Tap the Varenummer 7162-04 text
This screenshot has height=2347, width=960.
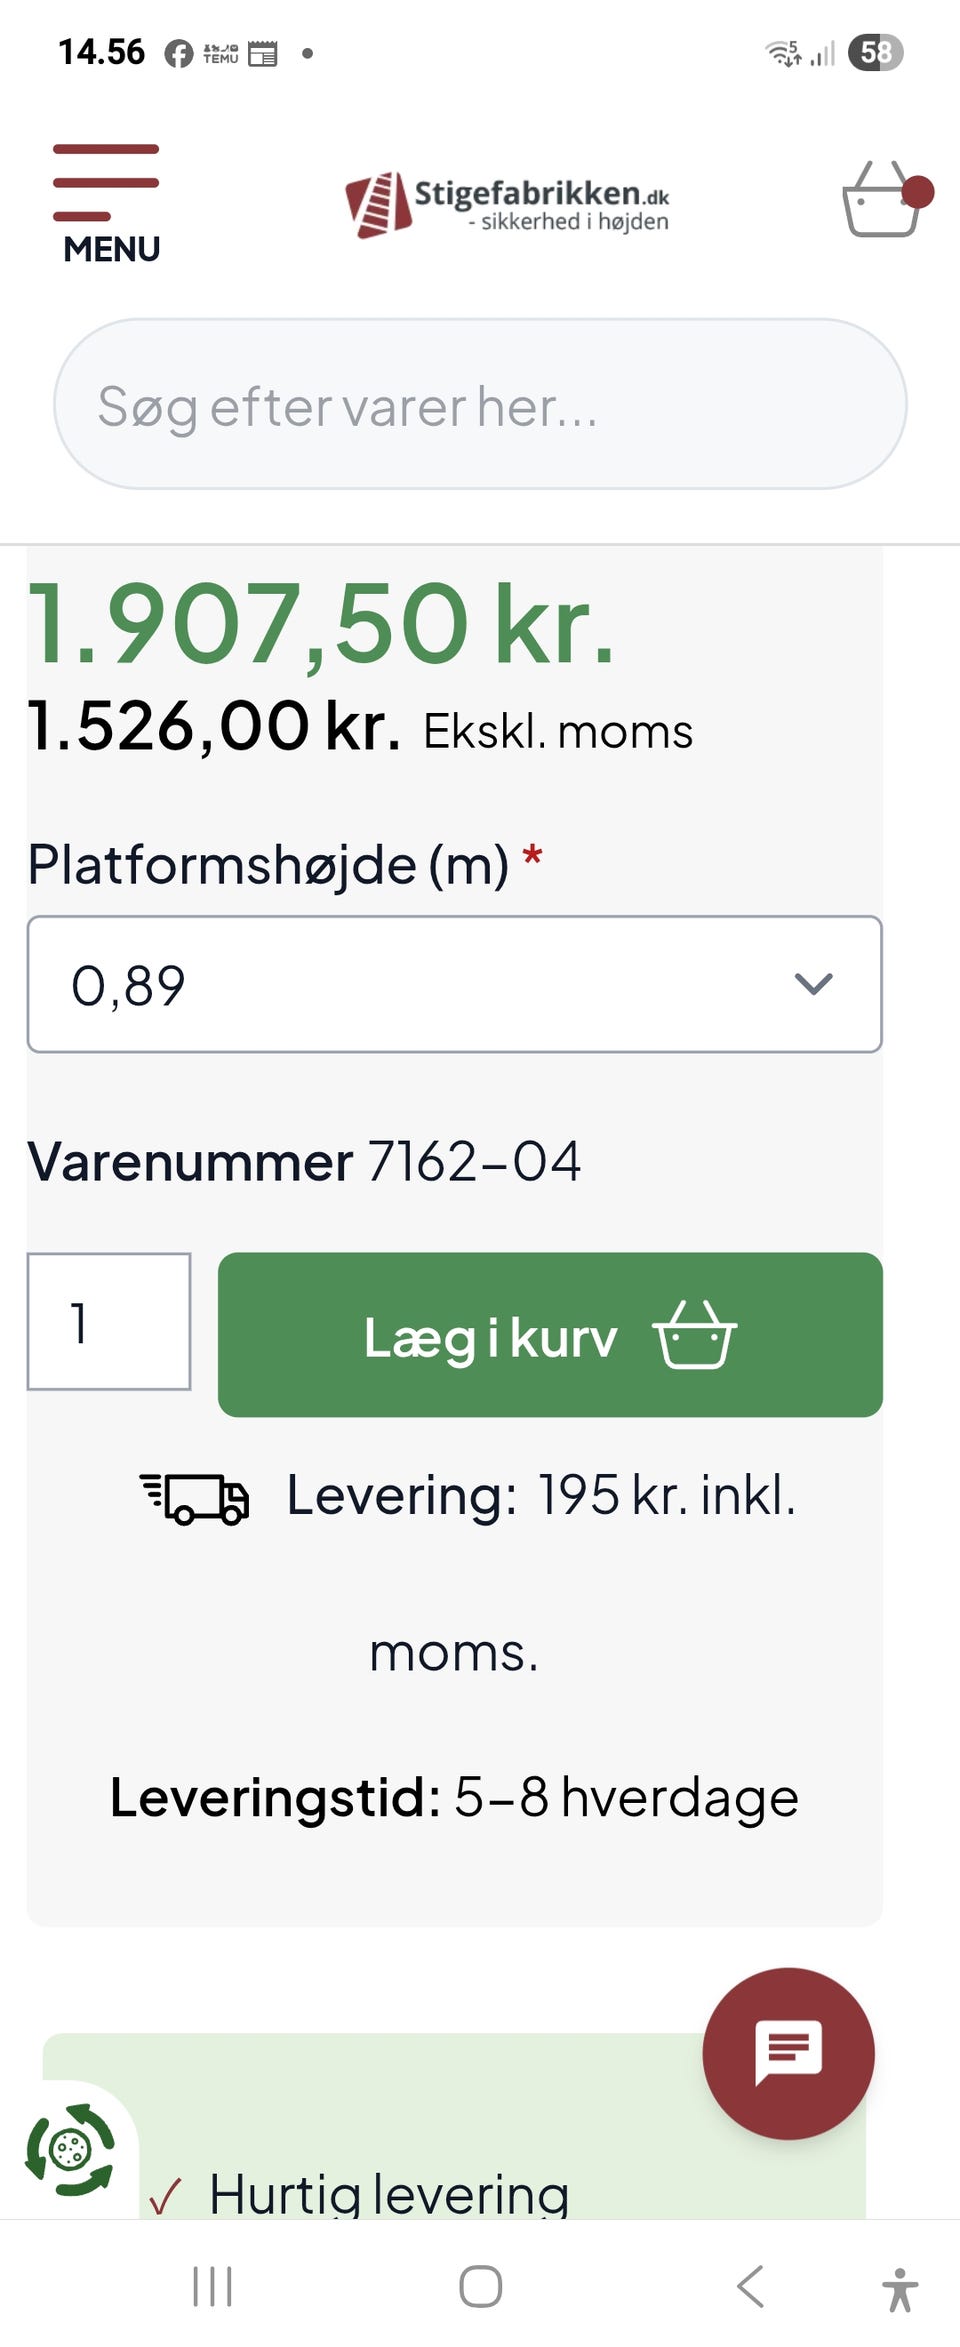coord(304,1162)
